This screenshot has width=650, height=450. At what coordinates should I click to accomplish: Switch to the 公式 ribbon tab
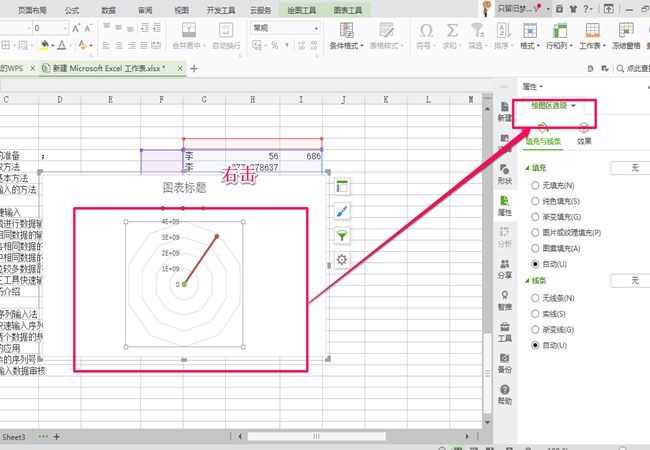(x=72, y=10)
